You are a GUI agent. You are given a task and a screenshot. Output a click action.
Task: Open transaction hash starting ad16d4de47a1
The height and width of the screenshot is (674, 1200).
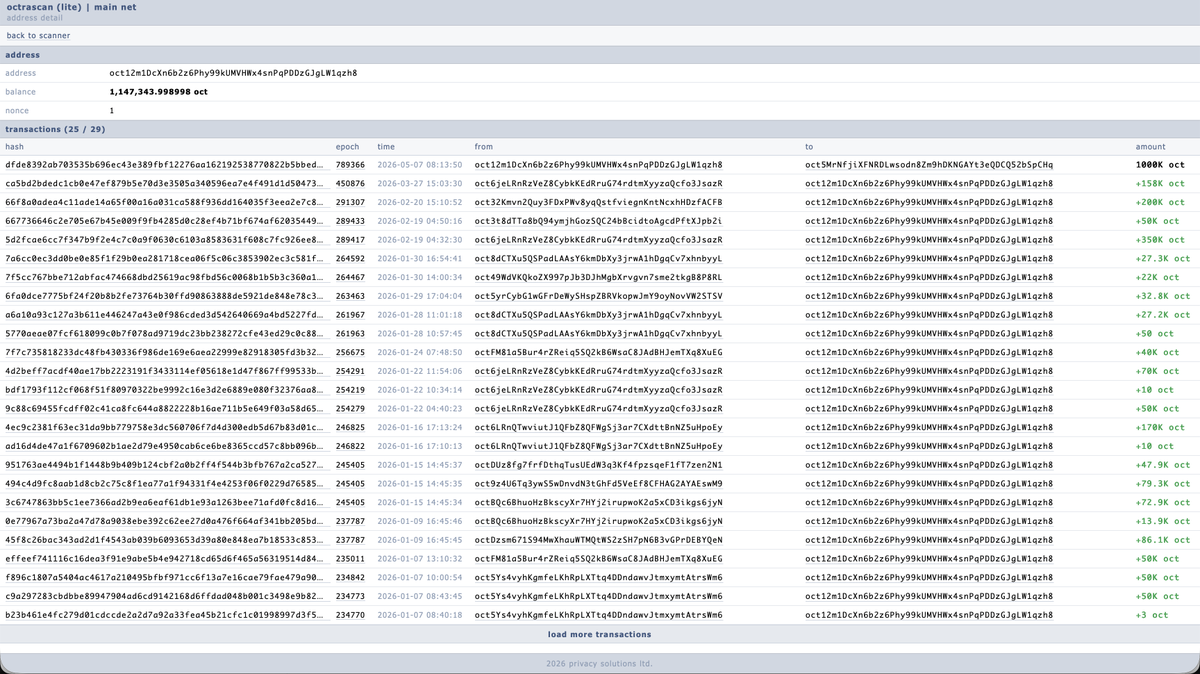click(165, 446)
